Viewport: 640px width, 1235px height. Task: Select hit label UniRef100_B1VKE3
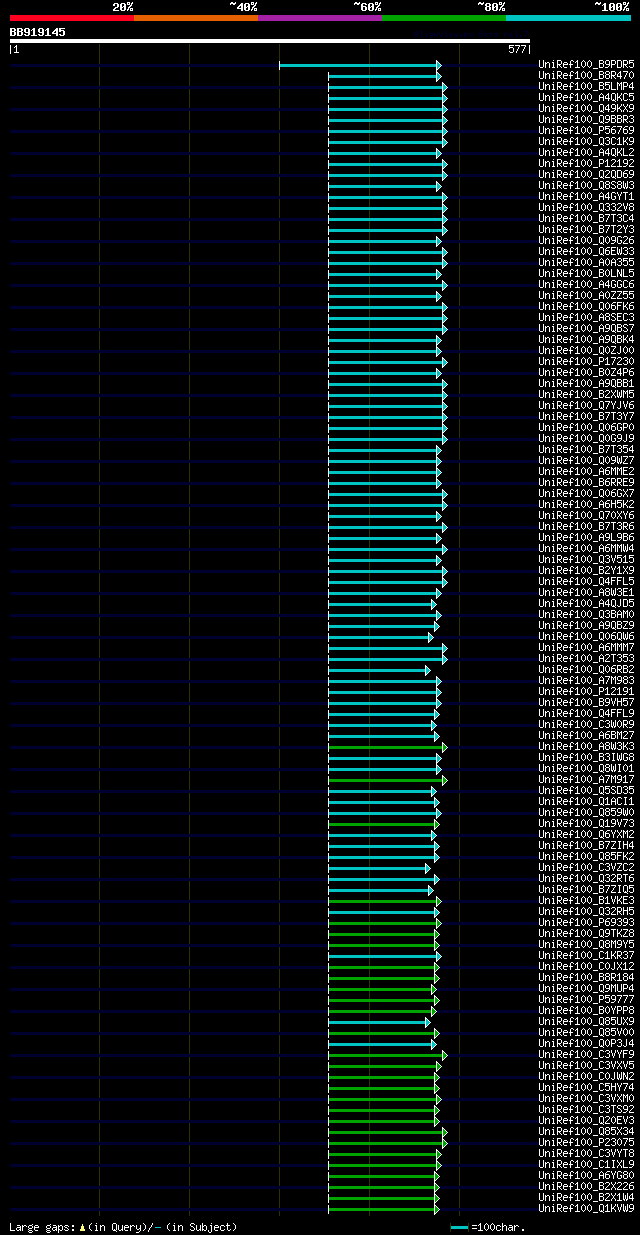[586, 900]
